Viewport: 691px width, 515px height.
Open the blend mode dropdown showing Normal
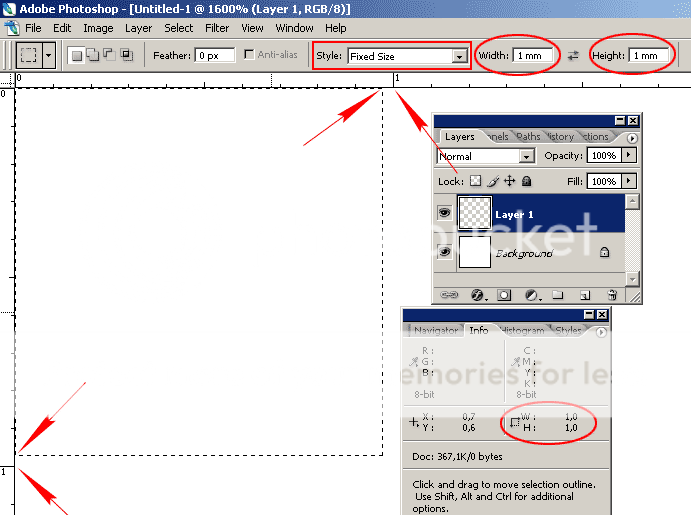click(485, 156)
